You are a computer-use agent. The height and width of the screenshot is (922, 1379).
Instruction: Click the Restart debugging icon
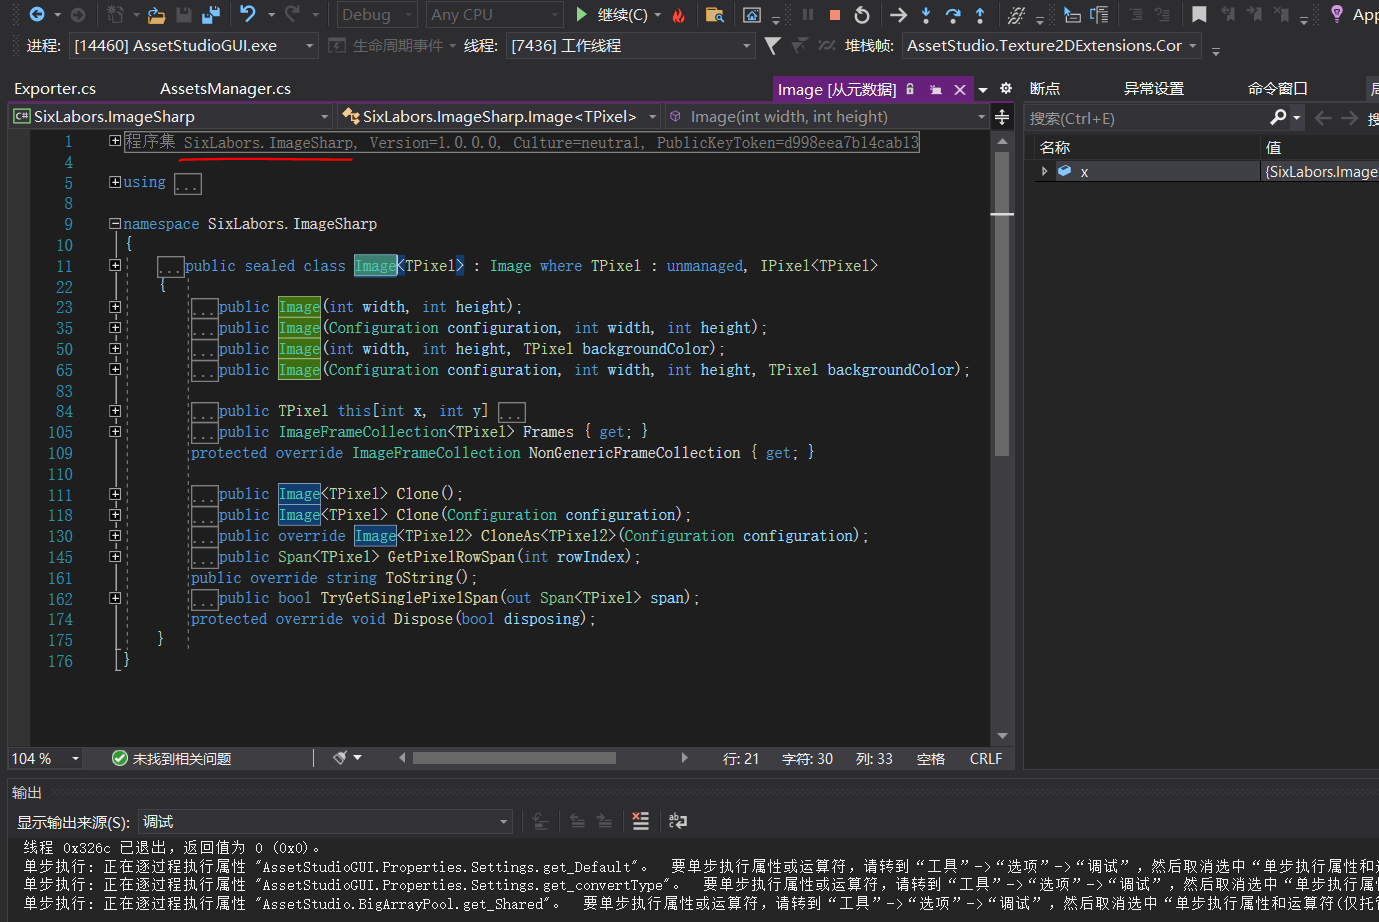[862, 15]
